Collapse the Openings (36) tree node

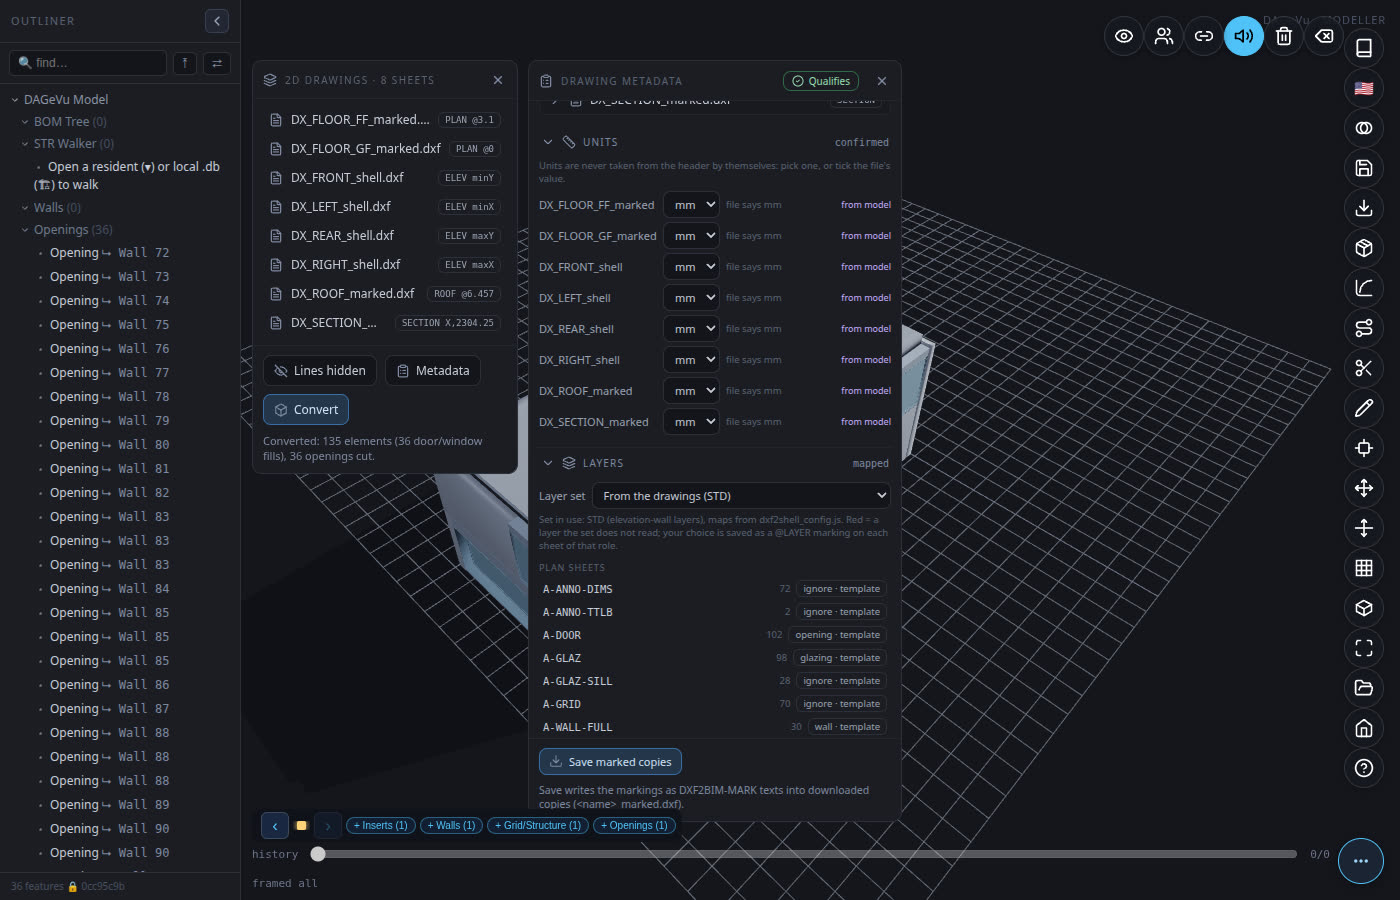coord(25,230)
